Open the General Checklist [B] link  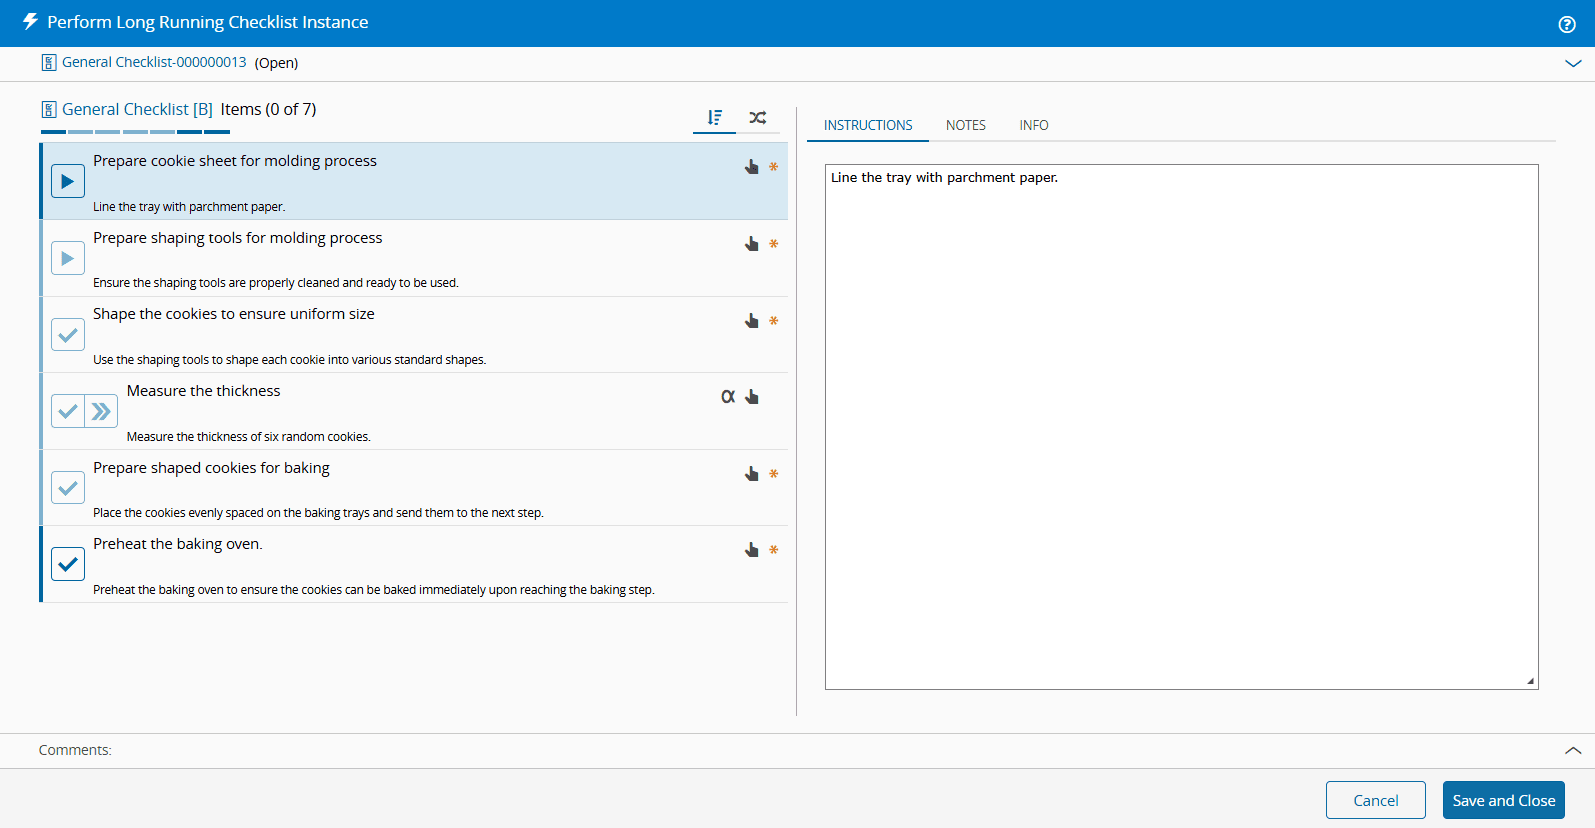(x=137, y=109)
